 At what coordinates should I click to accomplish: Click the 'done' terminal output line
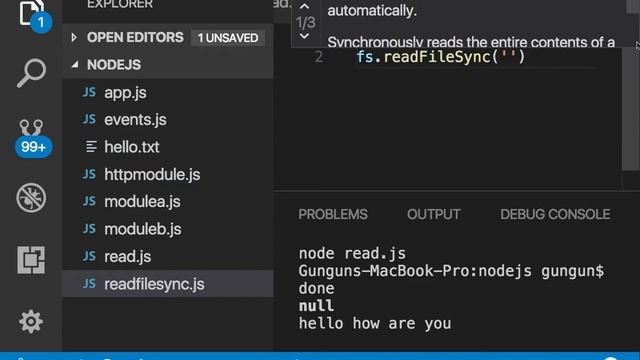coord(316,288)
